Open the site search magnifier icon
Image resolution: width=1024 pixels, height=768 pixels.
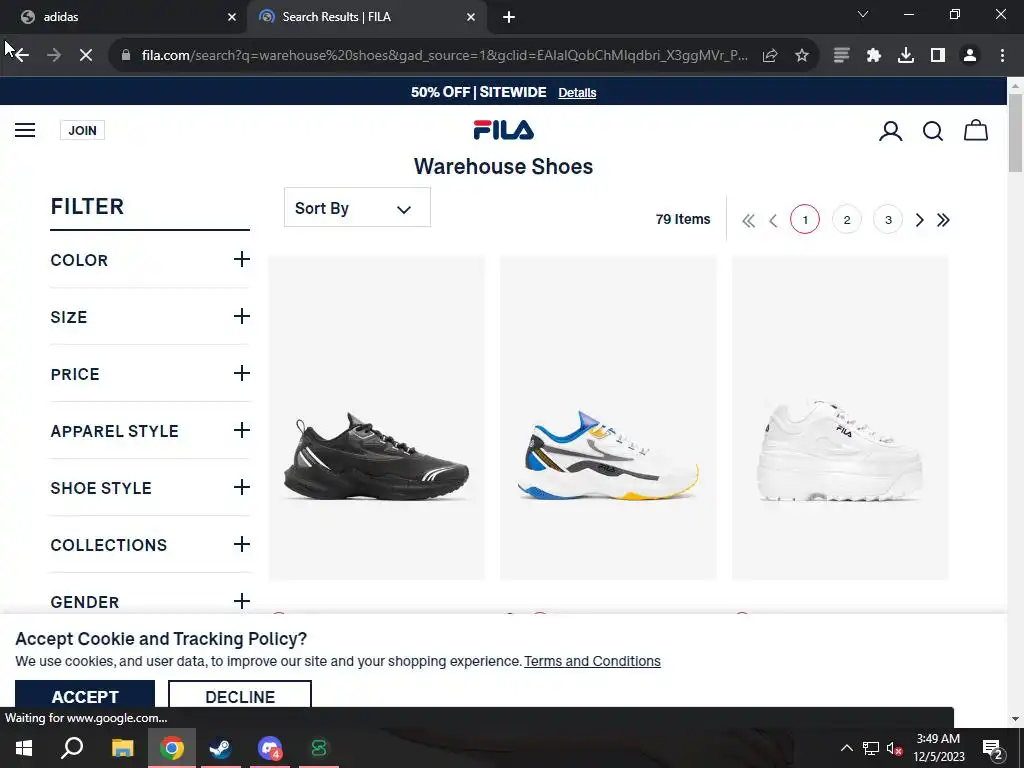pyautogui.click(x=933, y=131)
